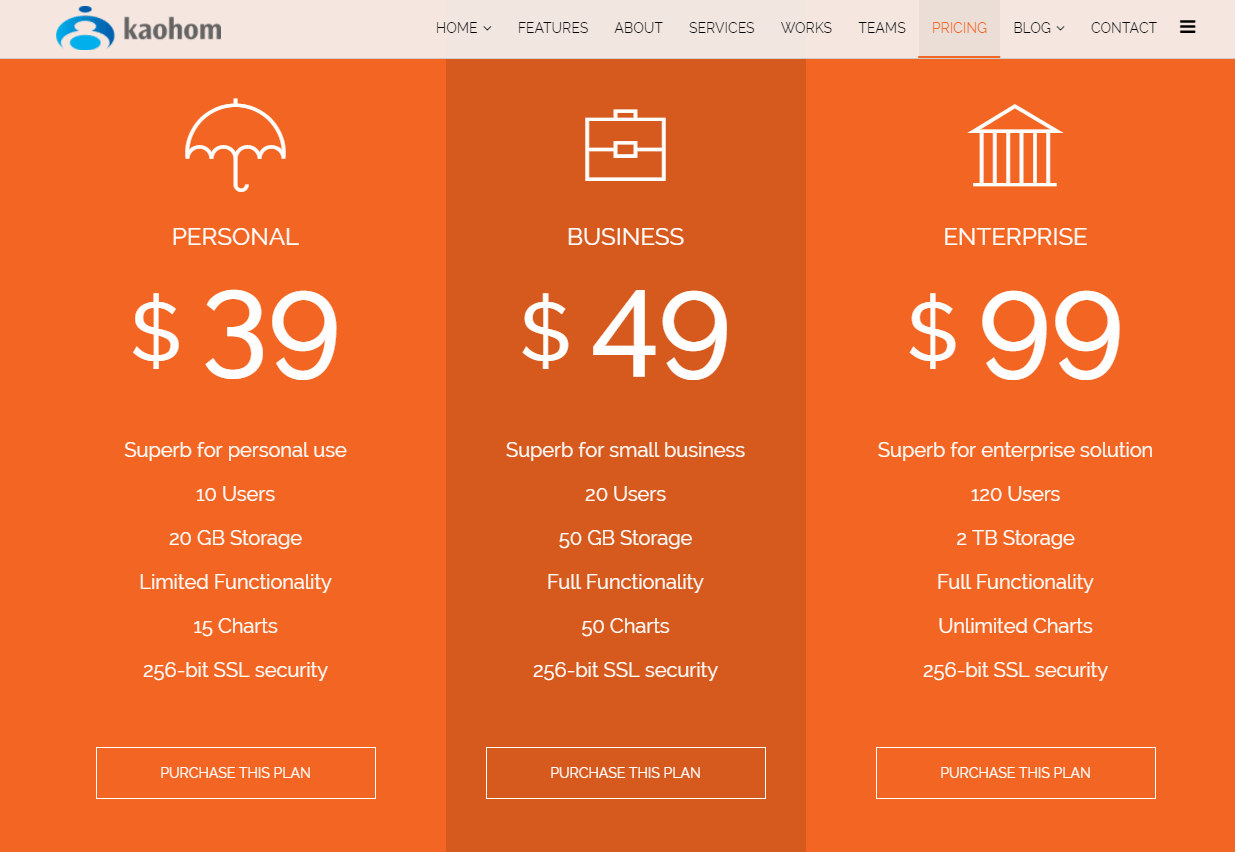Screen dimensions: 1235x852
Task: Open the hamburger menu icon
Action: pos(1188,27)
